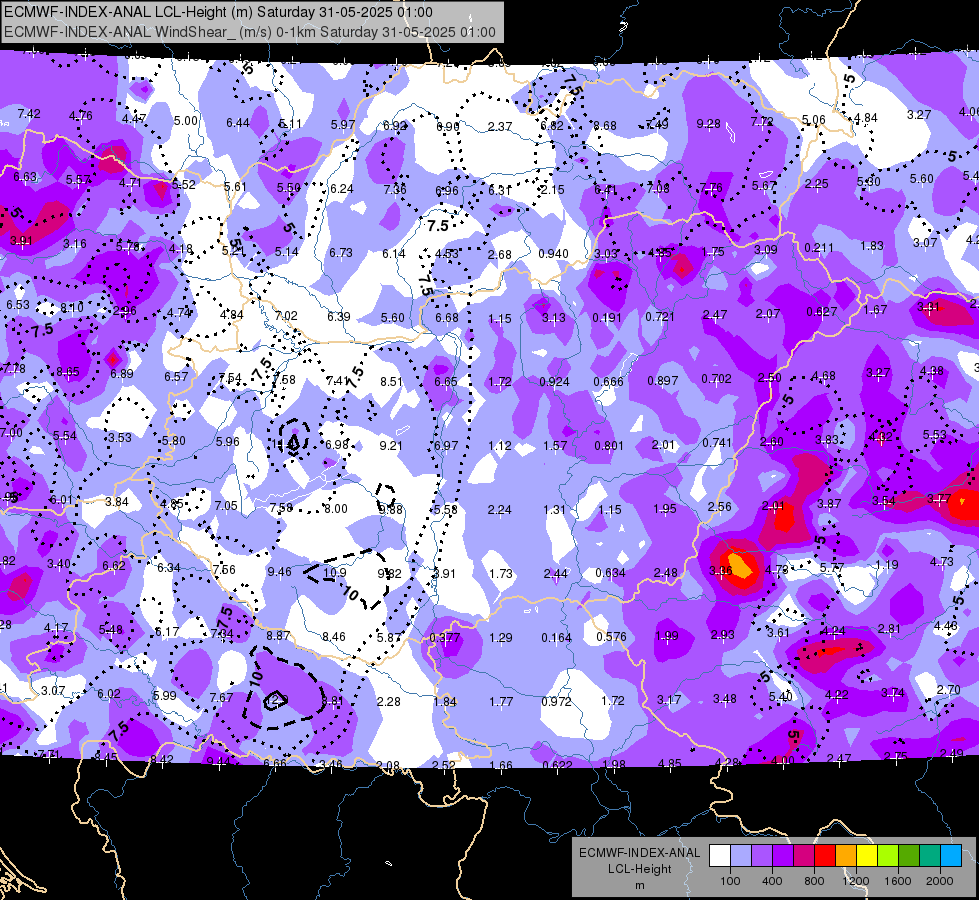Click the wind shear value 6.39

[339, 317]
